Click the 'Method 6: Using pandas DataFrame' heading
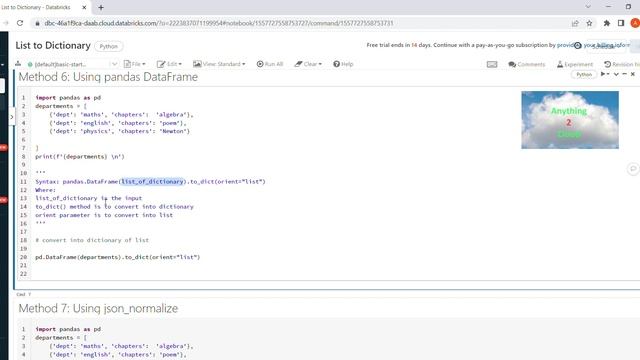 108,77
